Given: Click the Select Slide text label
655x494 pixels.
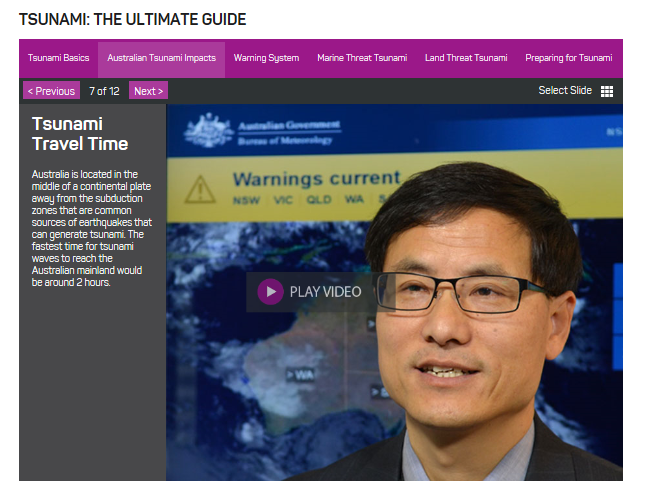Looking at the screenshot, I should pos(565,91).
